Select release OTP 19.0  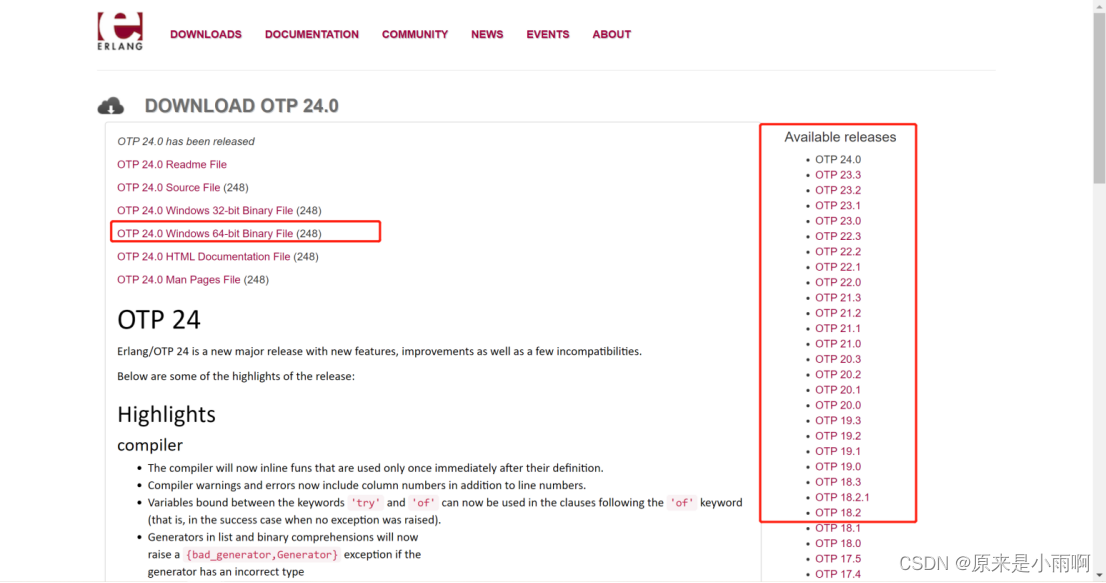click(838, 467)
